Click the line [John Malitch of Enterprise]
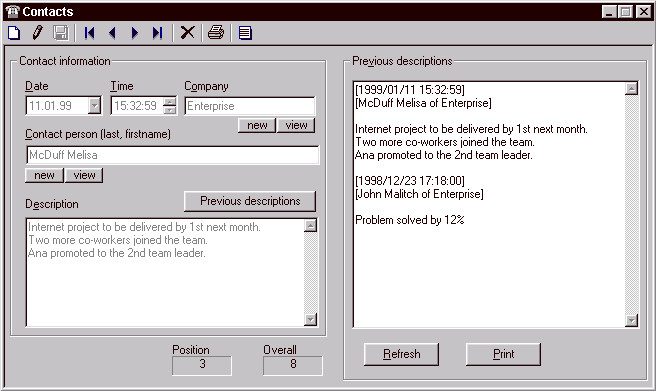Screen dimensions: 656x391 pyautogui.click(x=419, y=194)
